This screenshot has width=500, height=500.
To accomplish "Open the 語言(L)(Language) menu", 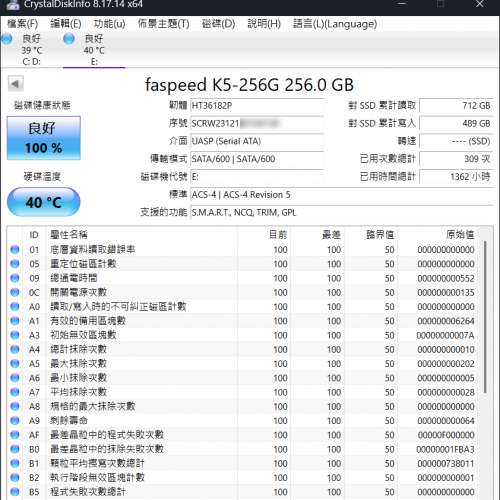I will click(335, 24).
